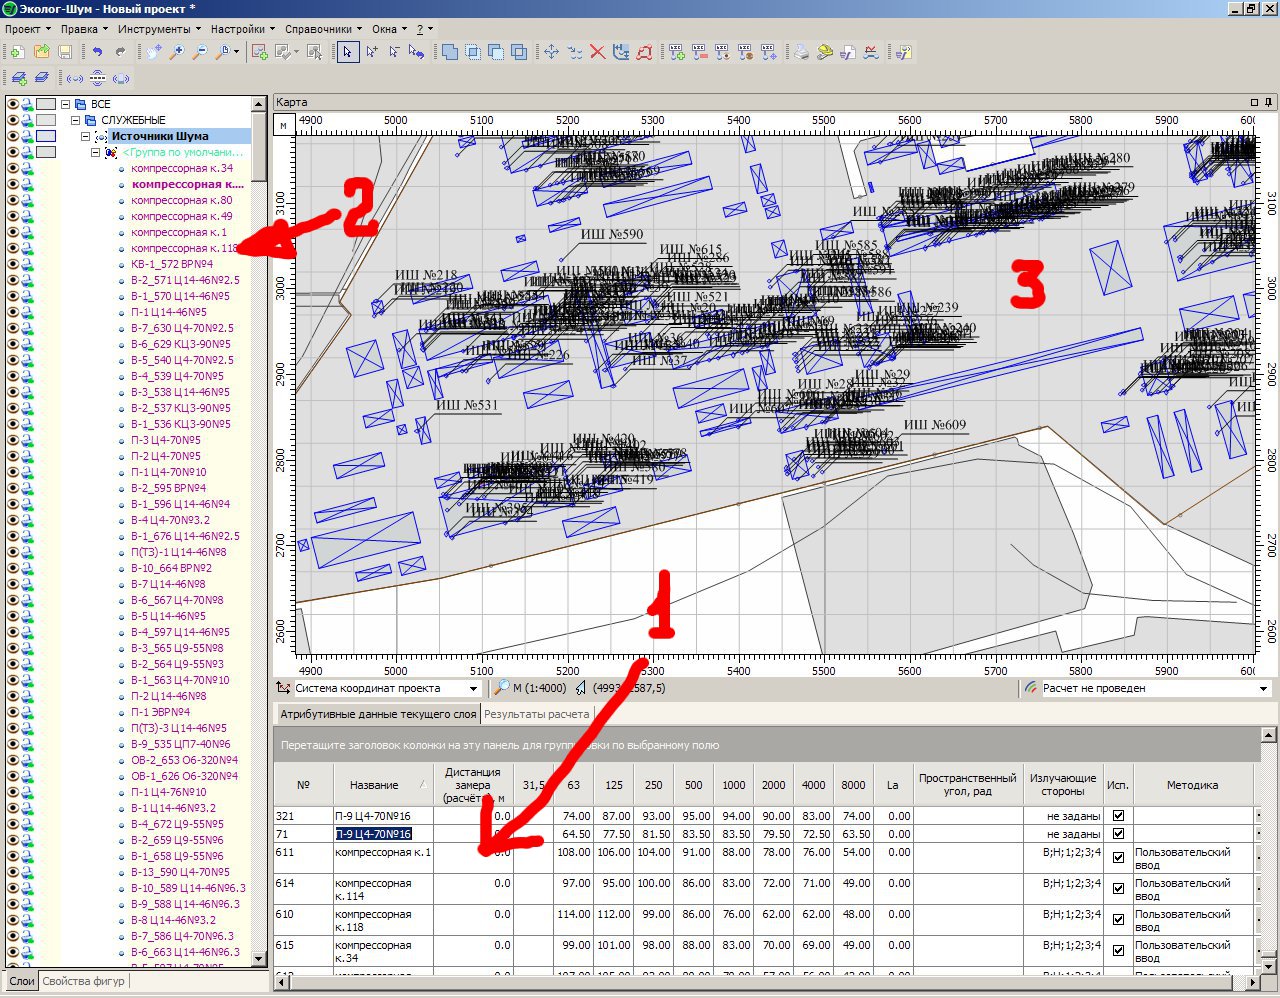Open the Свойства фигур tab
This screenshot has height=998, width=1280.
[x=83, y=981]
